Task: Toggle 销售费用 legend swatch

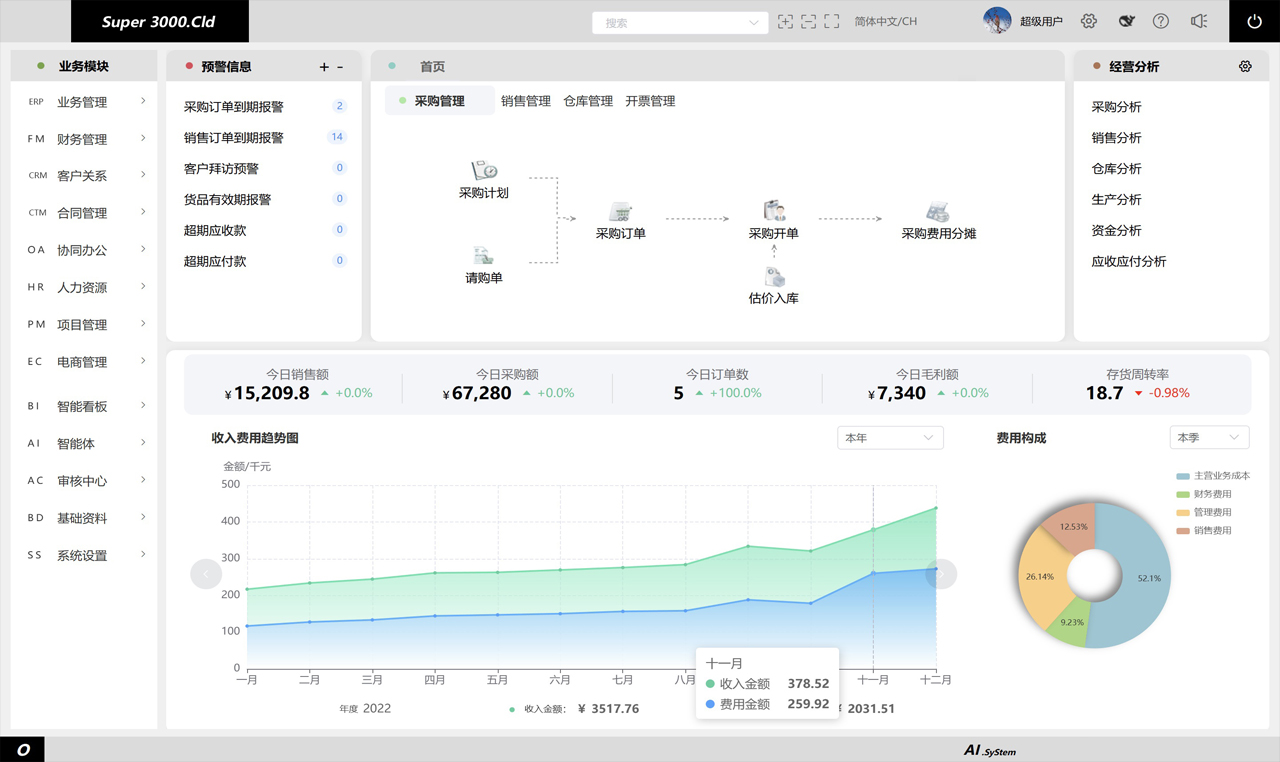Action: pyautogui.click(x=1183, y=531)
